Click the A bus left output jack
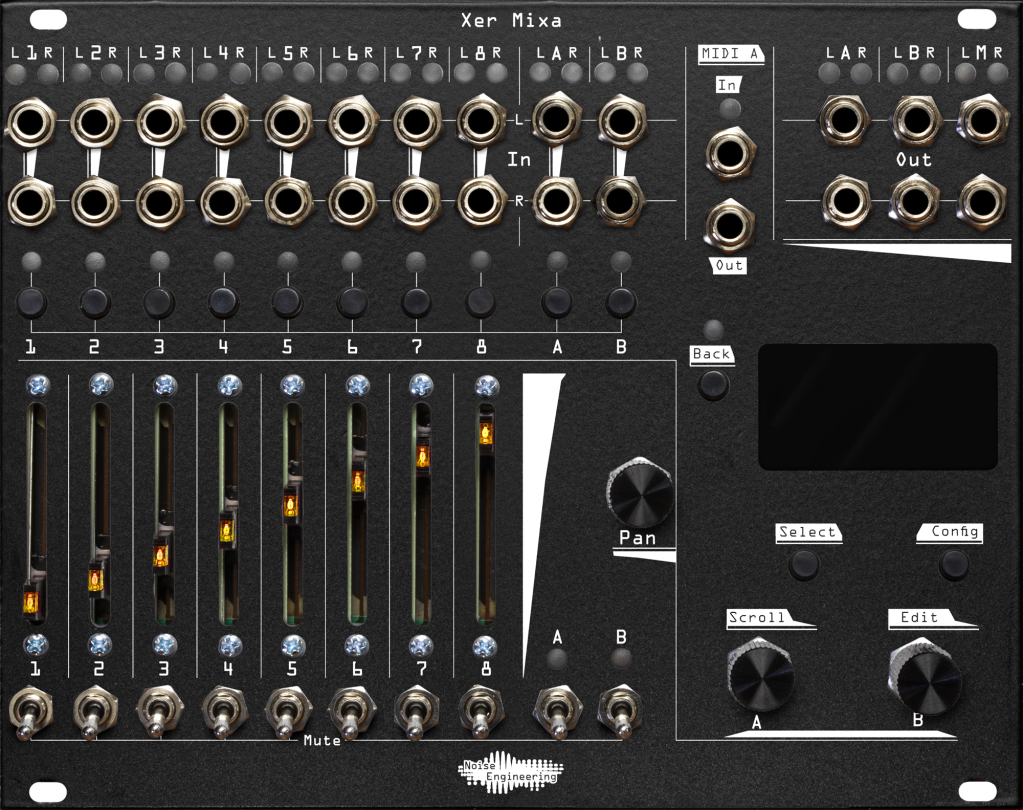 point(846,118)
